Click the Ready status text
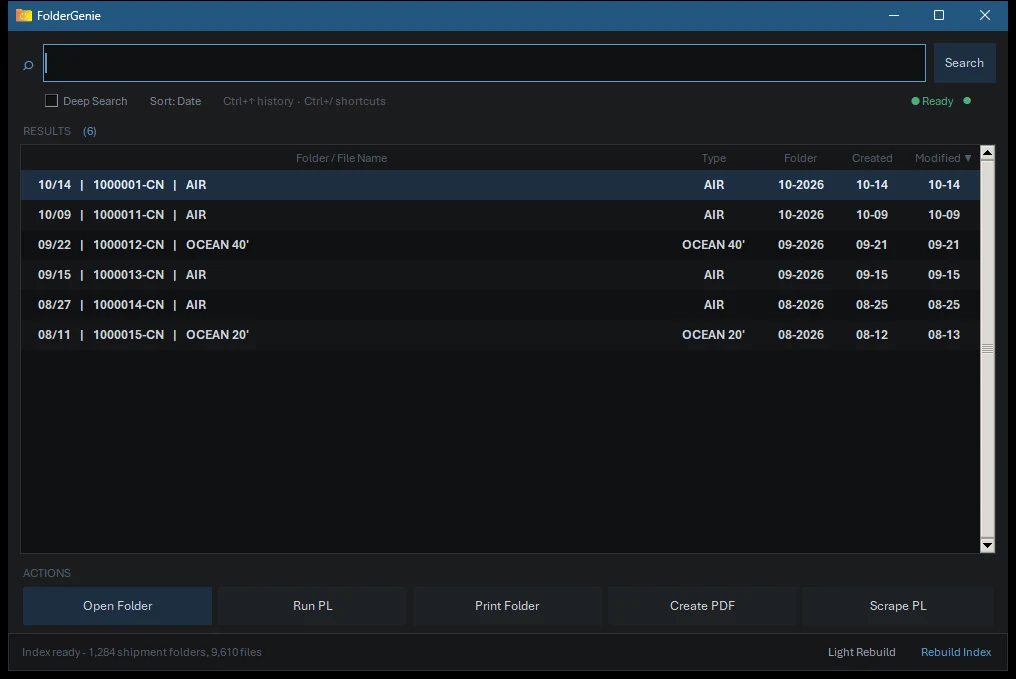Viewport: 1016px width, 679px height. [937, 101]
